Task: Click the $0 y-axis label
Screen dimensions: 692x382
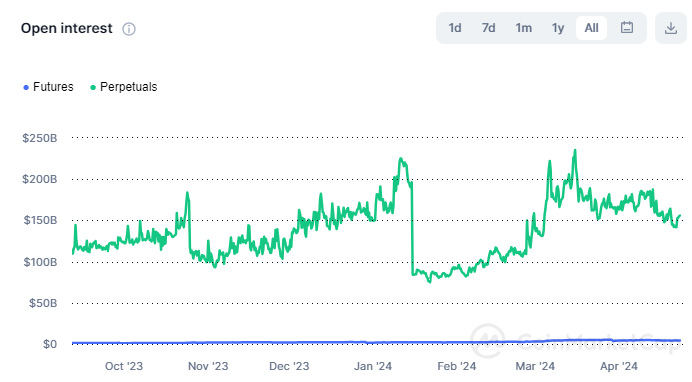Action: coord(50,344)
